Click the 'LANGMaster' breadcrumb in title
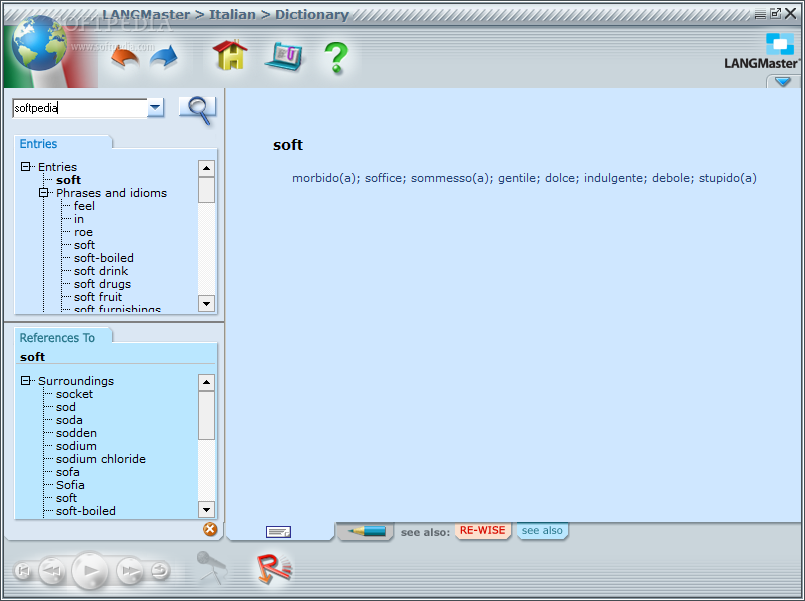 (x=146, y=14)
